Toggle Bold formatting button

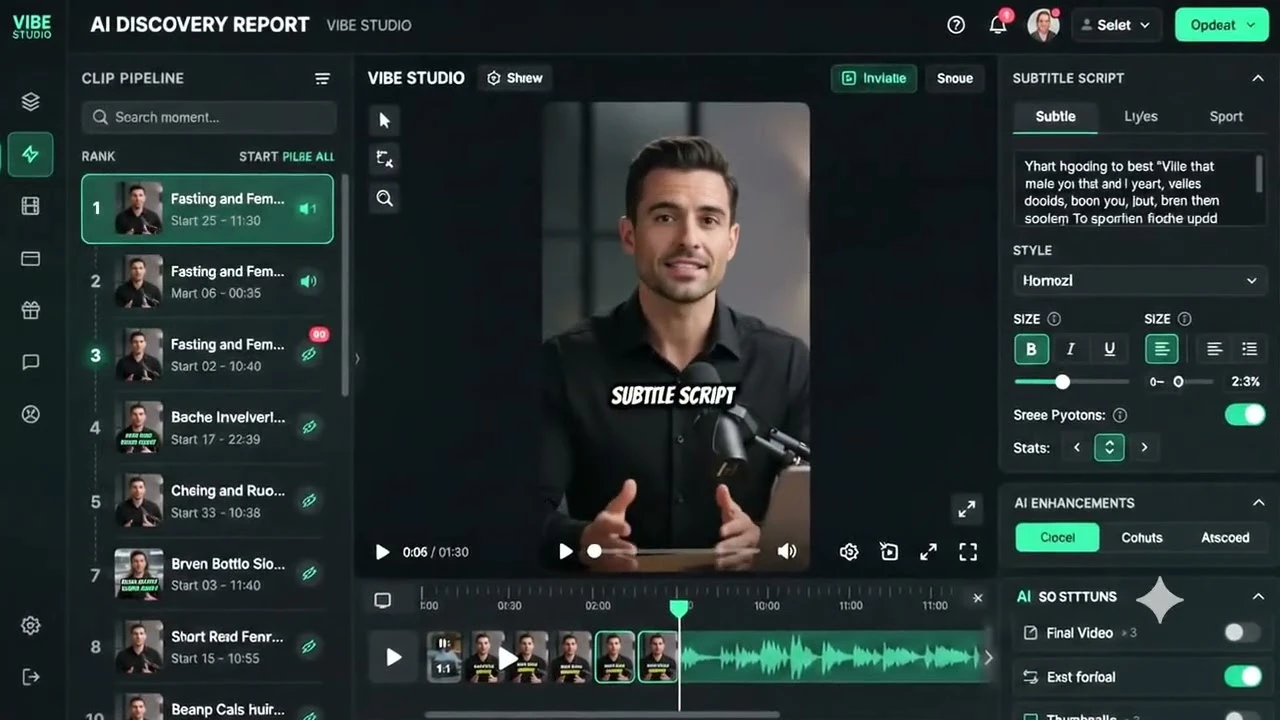click(x=1031, y=349)
